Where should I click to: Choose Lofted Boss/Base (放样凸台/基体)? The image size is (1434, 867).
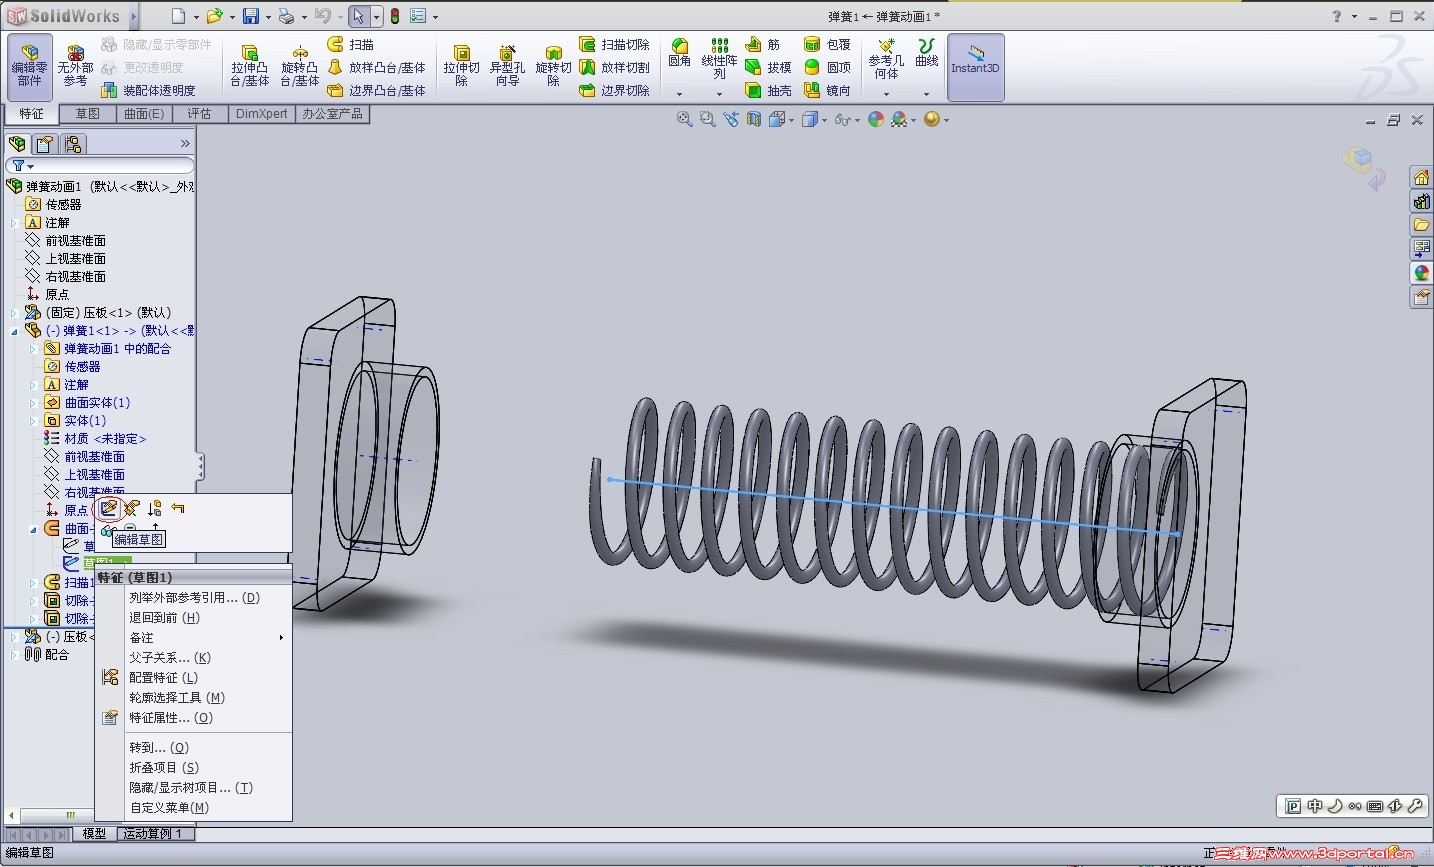pos(377,68)
